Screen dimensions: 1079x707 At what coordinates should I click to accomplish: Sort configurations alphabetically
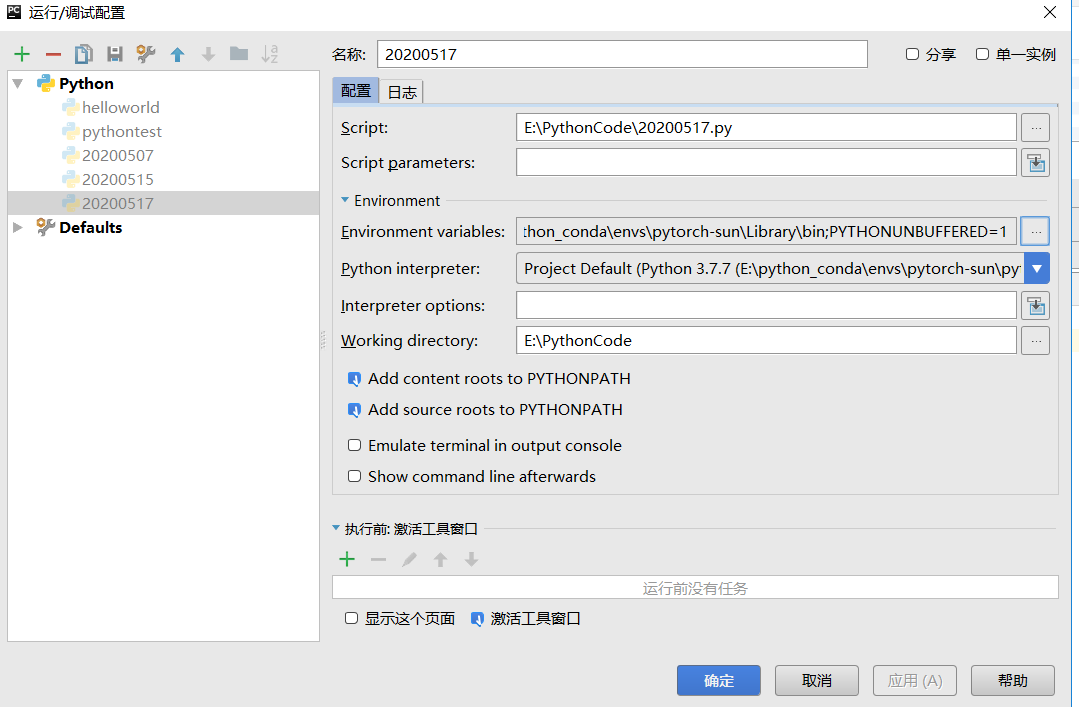268,54
